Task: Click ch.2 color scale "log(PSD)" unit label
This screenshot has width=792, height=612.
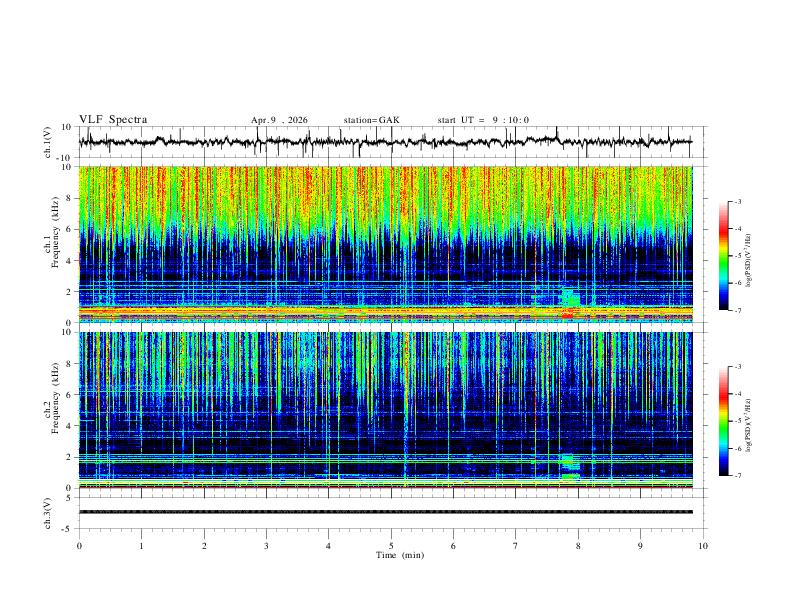Action: coord(749,425)
